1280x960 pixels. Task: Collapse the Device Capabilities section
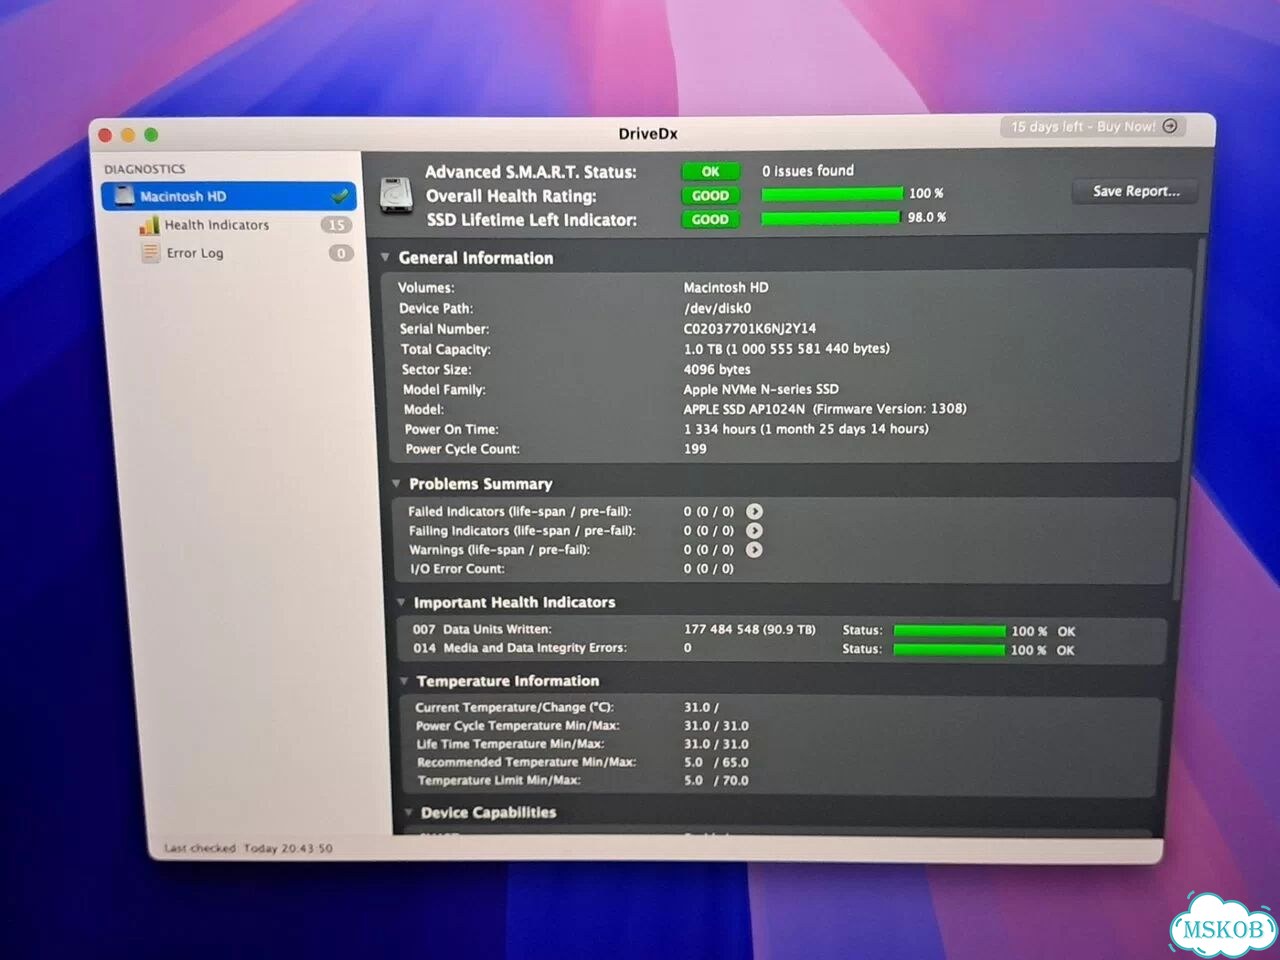click(x=408, y=812)
